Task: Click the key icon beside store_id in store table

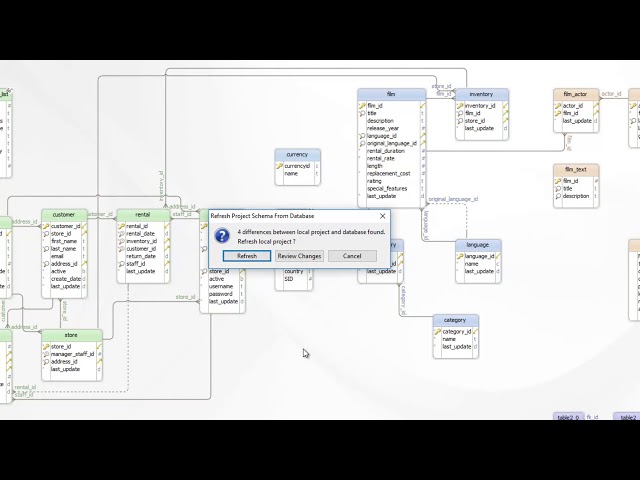Action: (46, 347)
